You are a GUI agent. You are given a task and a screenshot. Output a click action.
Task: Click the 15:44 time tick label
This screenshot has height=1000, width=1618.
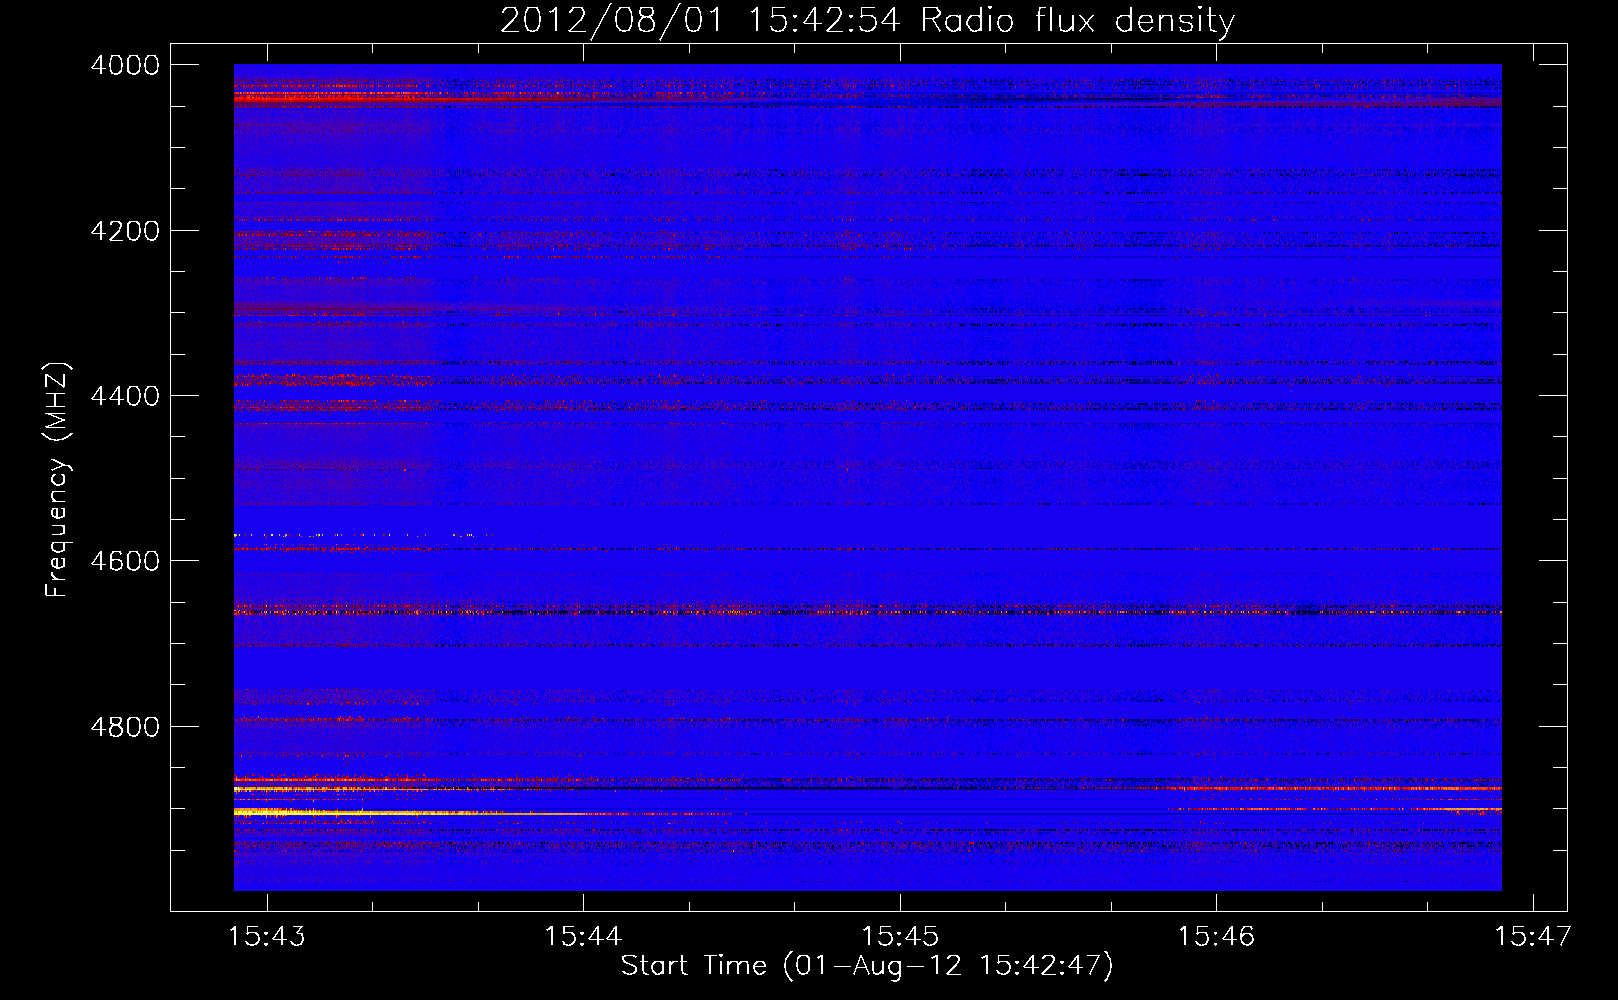click(583, 936)
